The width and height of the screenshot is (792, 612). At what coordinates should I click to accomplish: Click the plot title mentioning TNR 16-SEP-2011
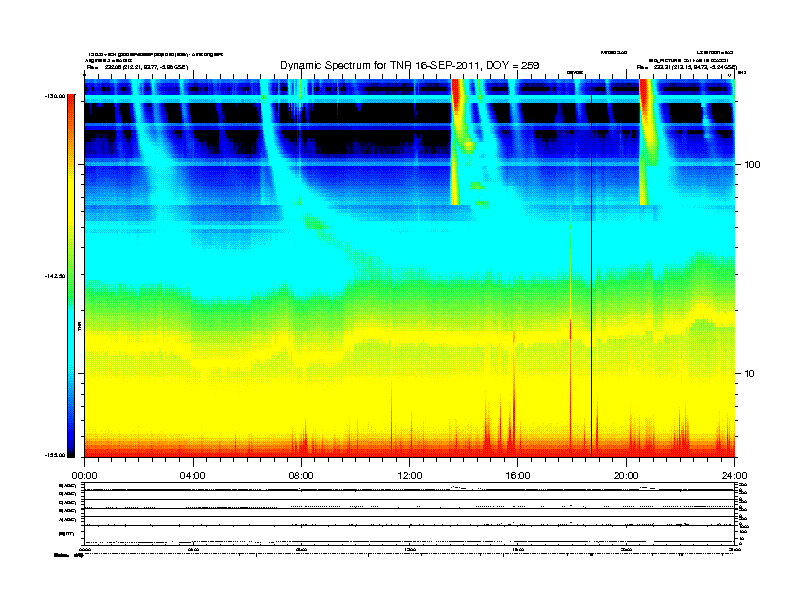(410, 65)
